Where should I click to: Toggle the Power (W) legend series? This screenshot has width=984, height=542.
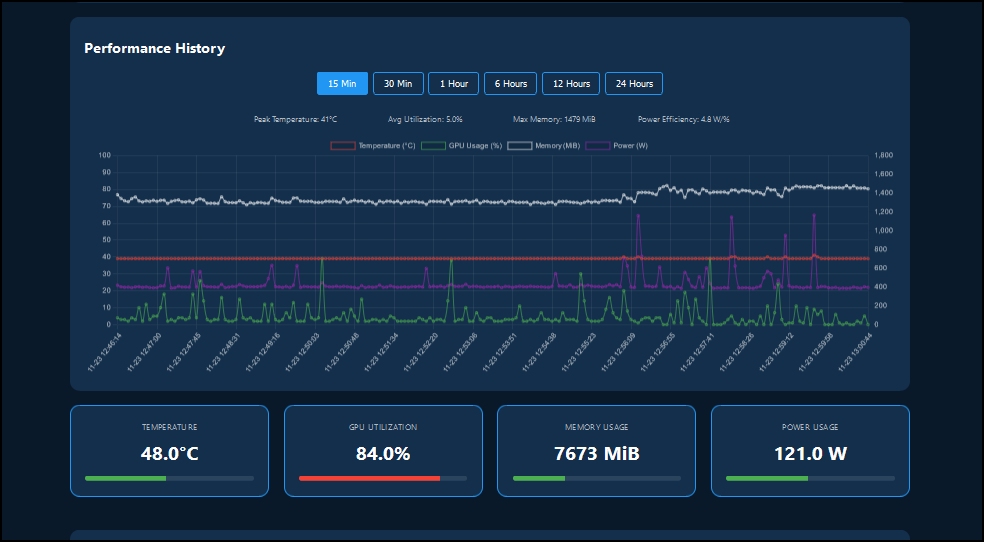(x=616, y=146)
